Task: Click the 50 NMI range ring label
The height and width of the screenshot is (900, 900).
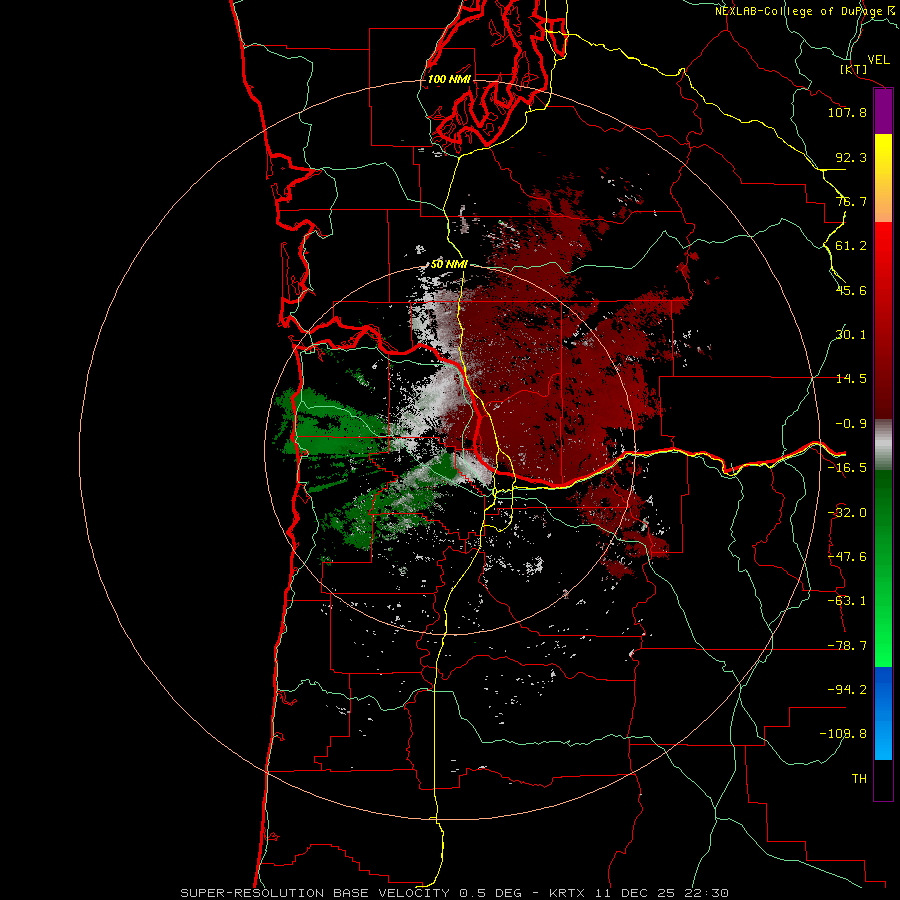Action: coord(449,264)
